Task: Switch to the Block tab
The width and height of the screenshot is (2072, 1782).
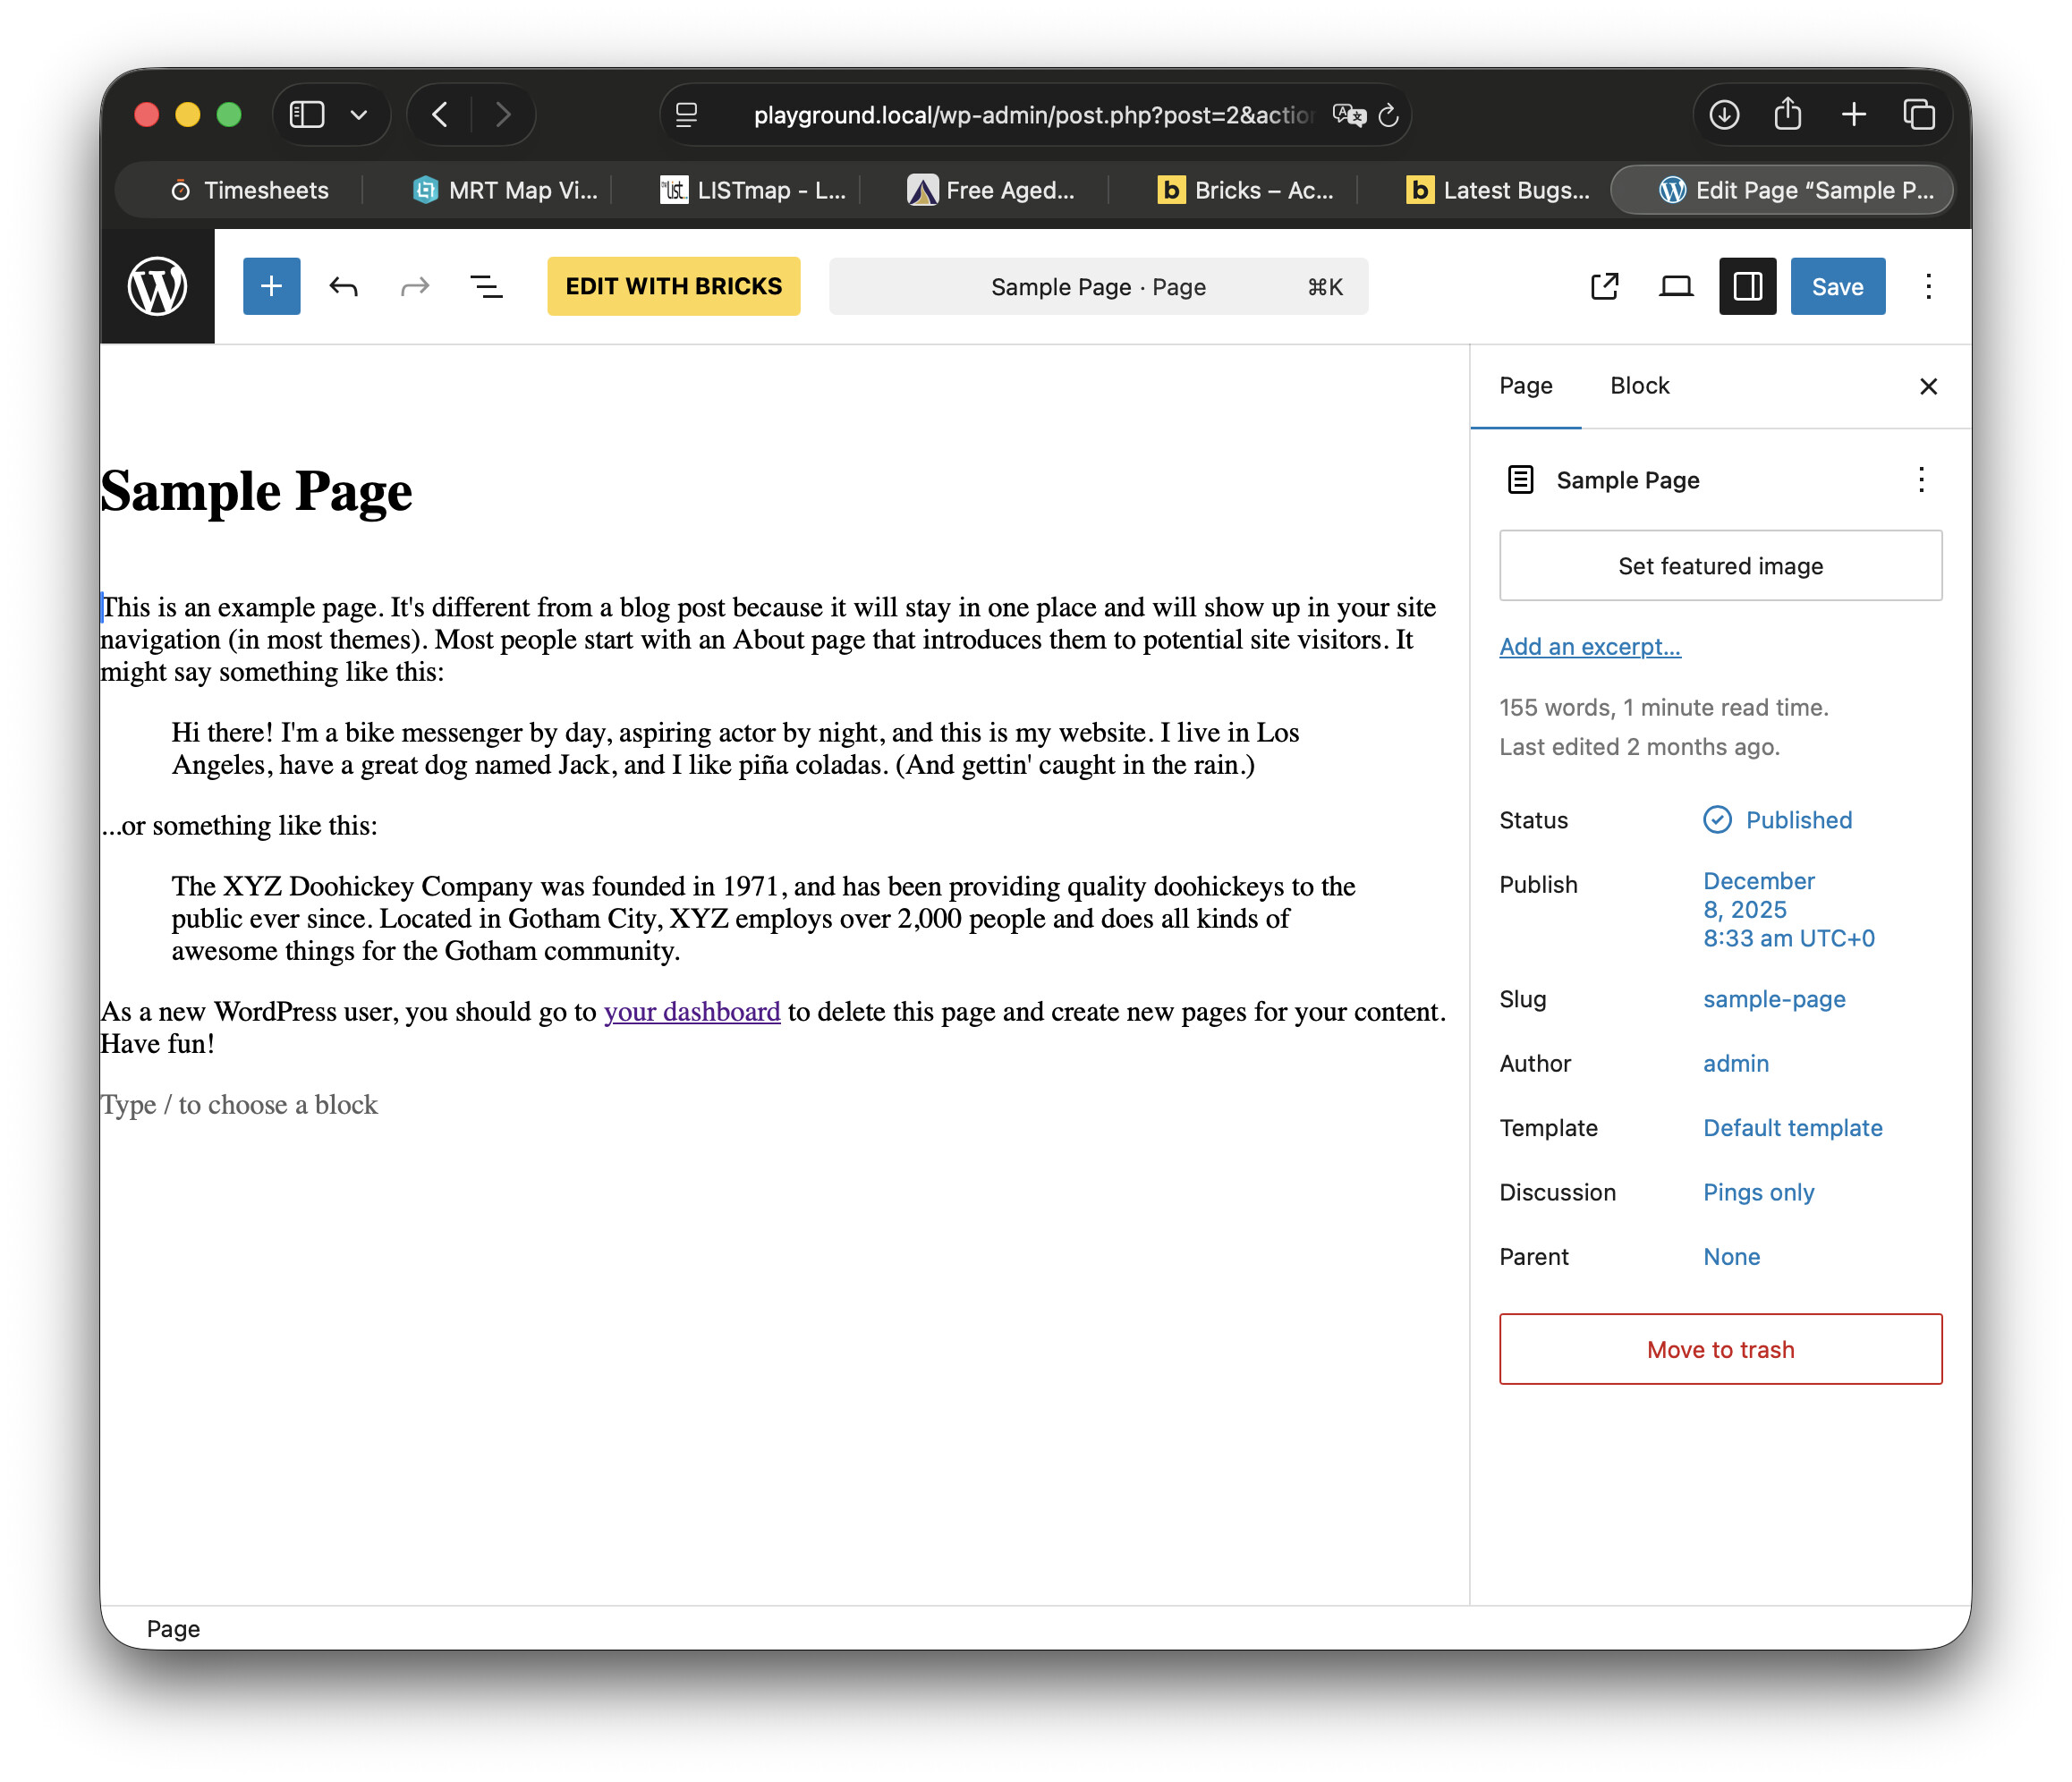Action: [x=1639, y=386]
